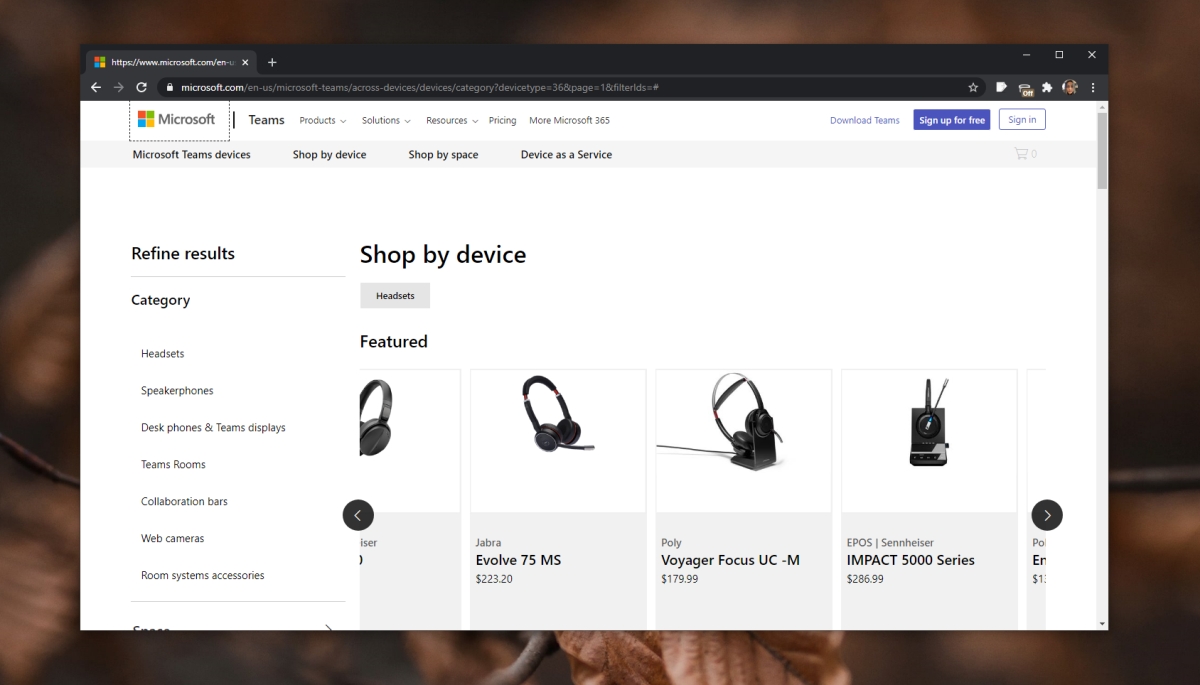
Task: Show next featured devices in carousel
Action: (1047, 515)
